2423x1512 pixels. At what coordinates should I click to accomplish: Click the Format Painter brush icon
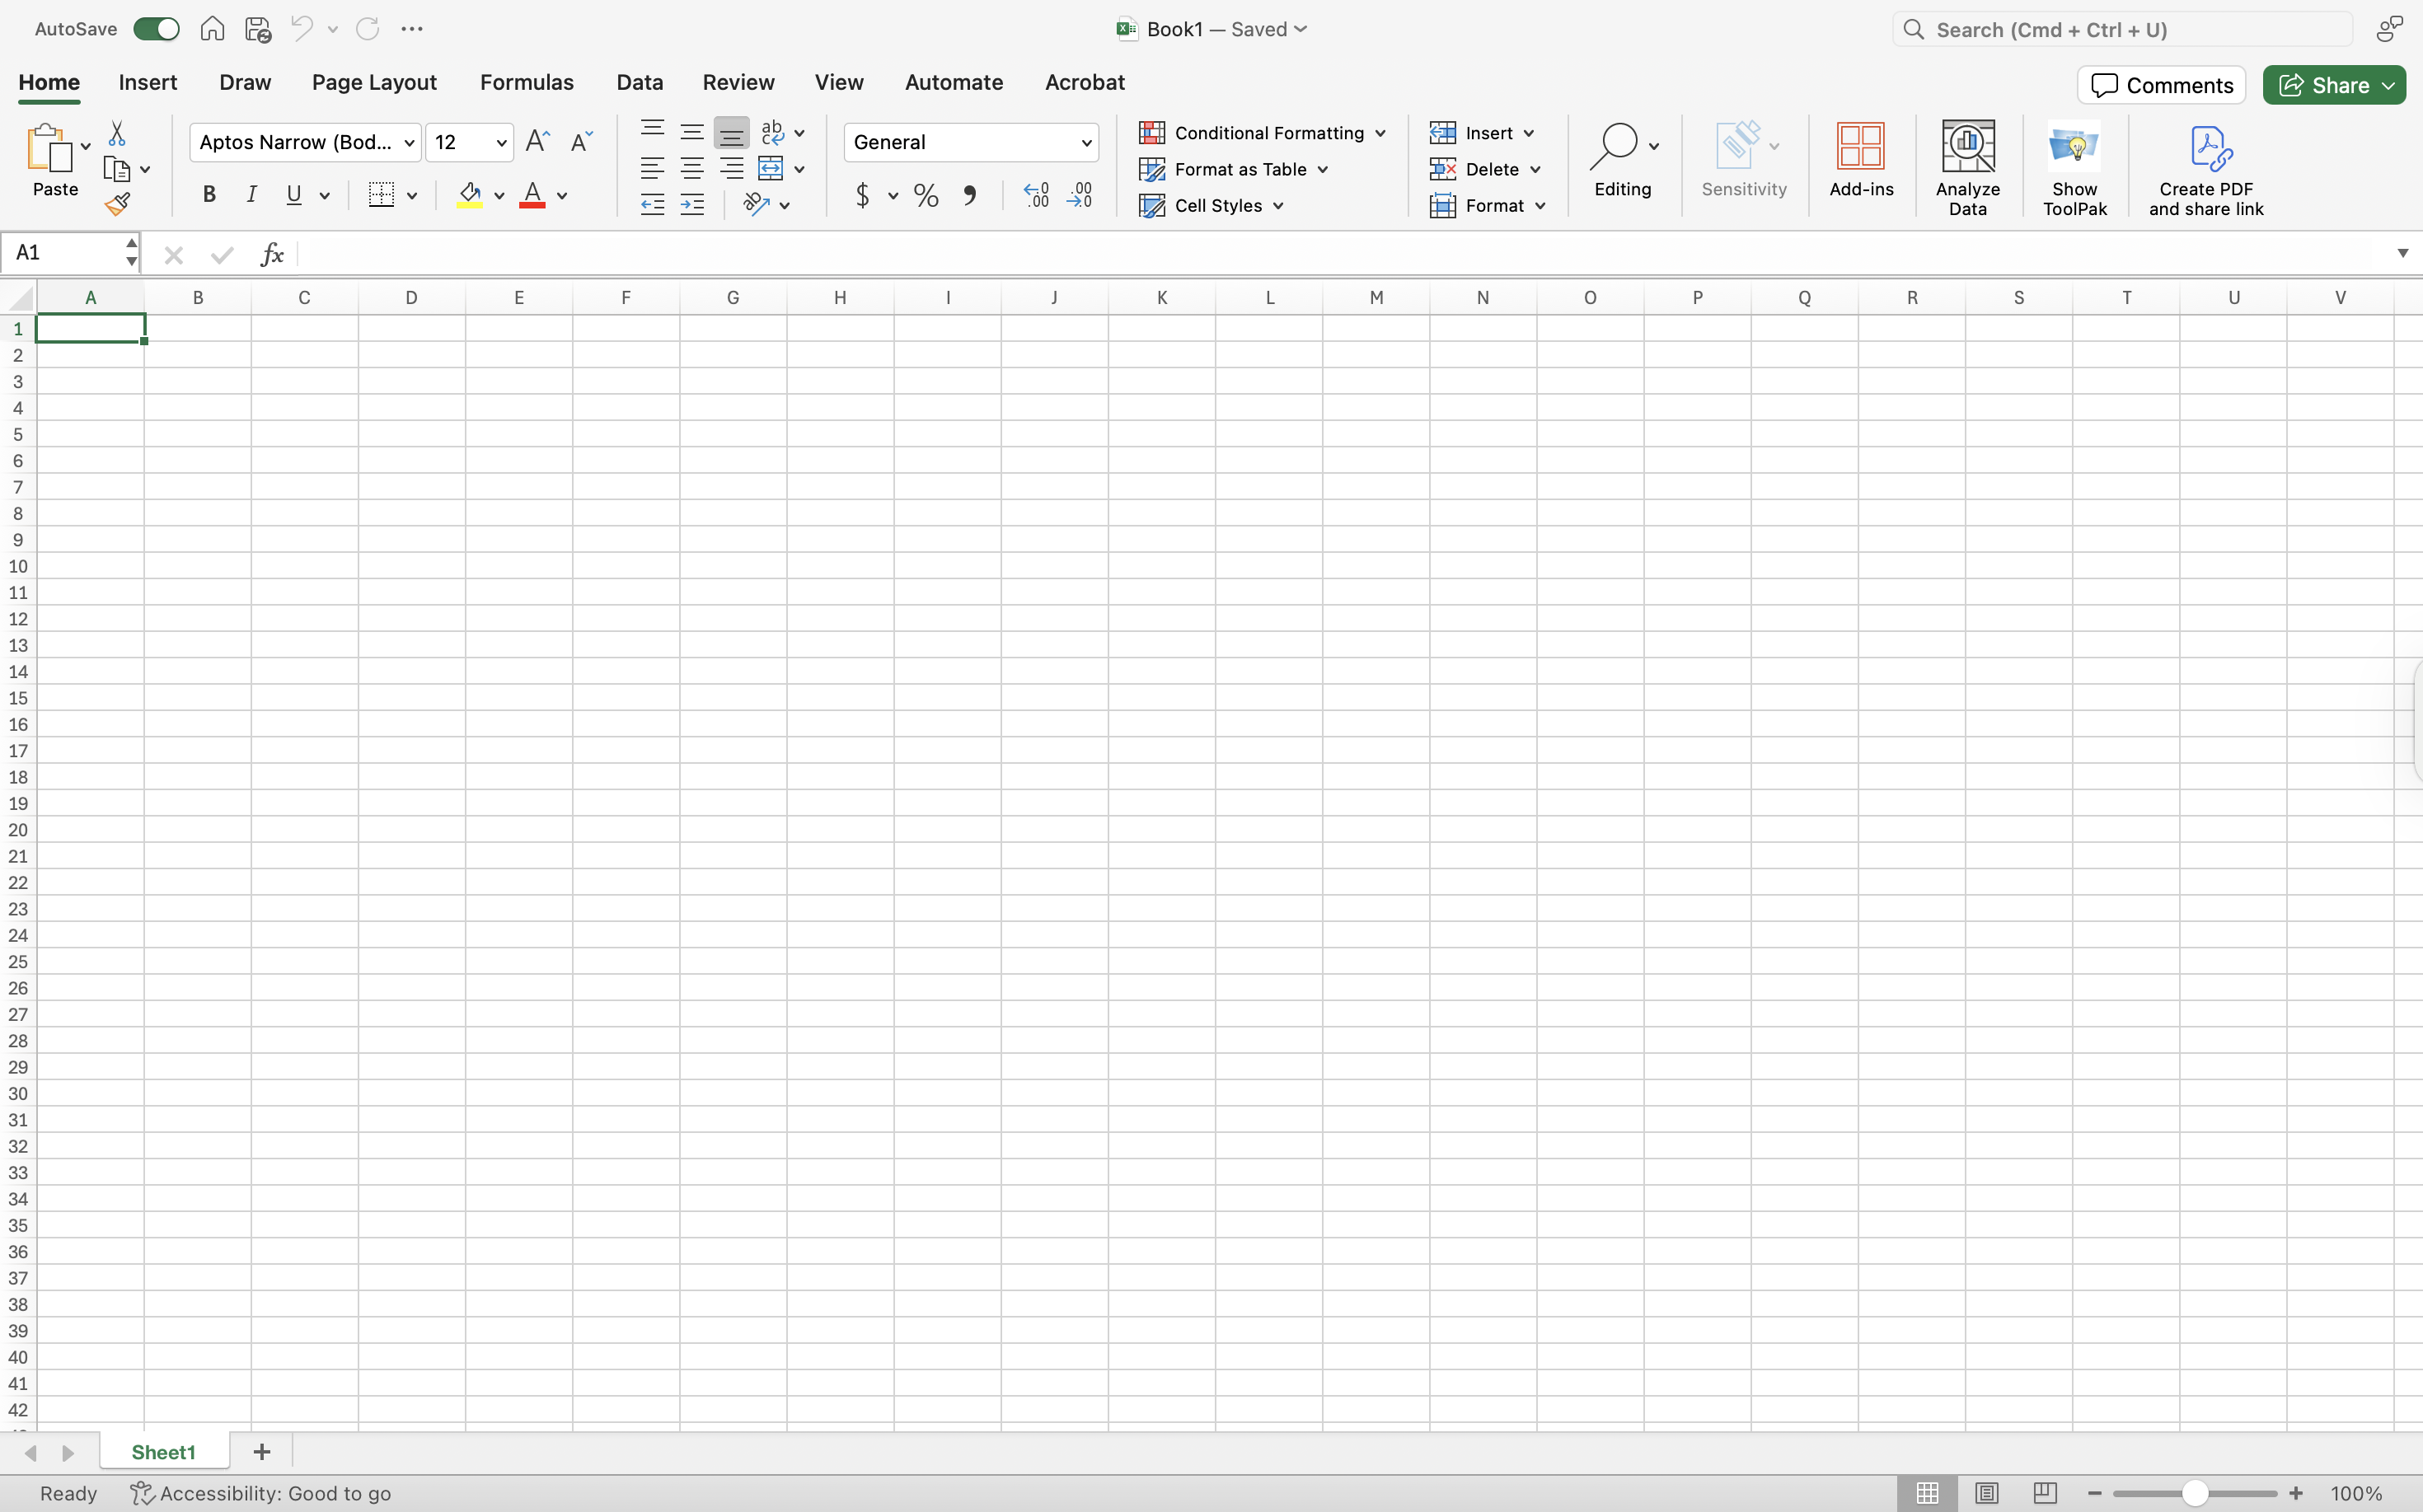coord(117,205)
